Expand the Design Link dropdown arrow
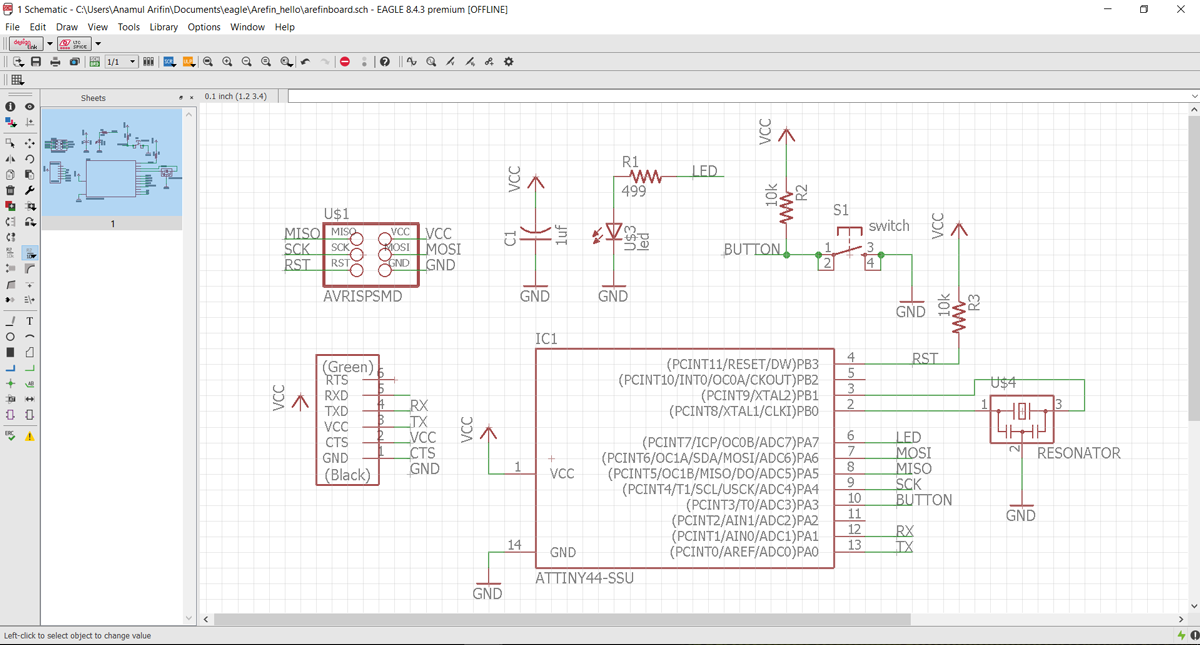1200x645 pixels. click(x=49, y=44)
